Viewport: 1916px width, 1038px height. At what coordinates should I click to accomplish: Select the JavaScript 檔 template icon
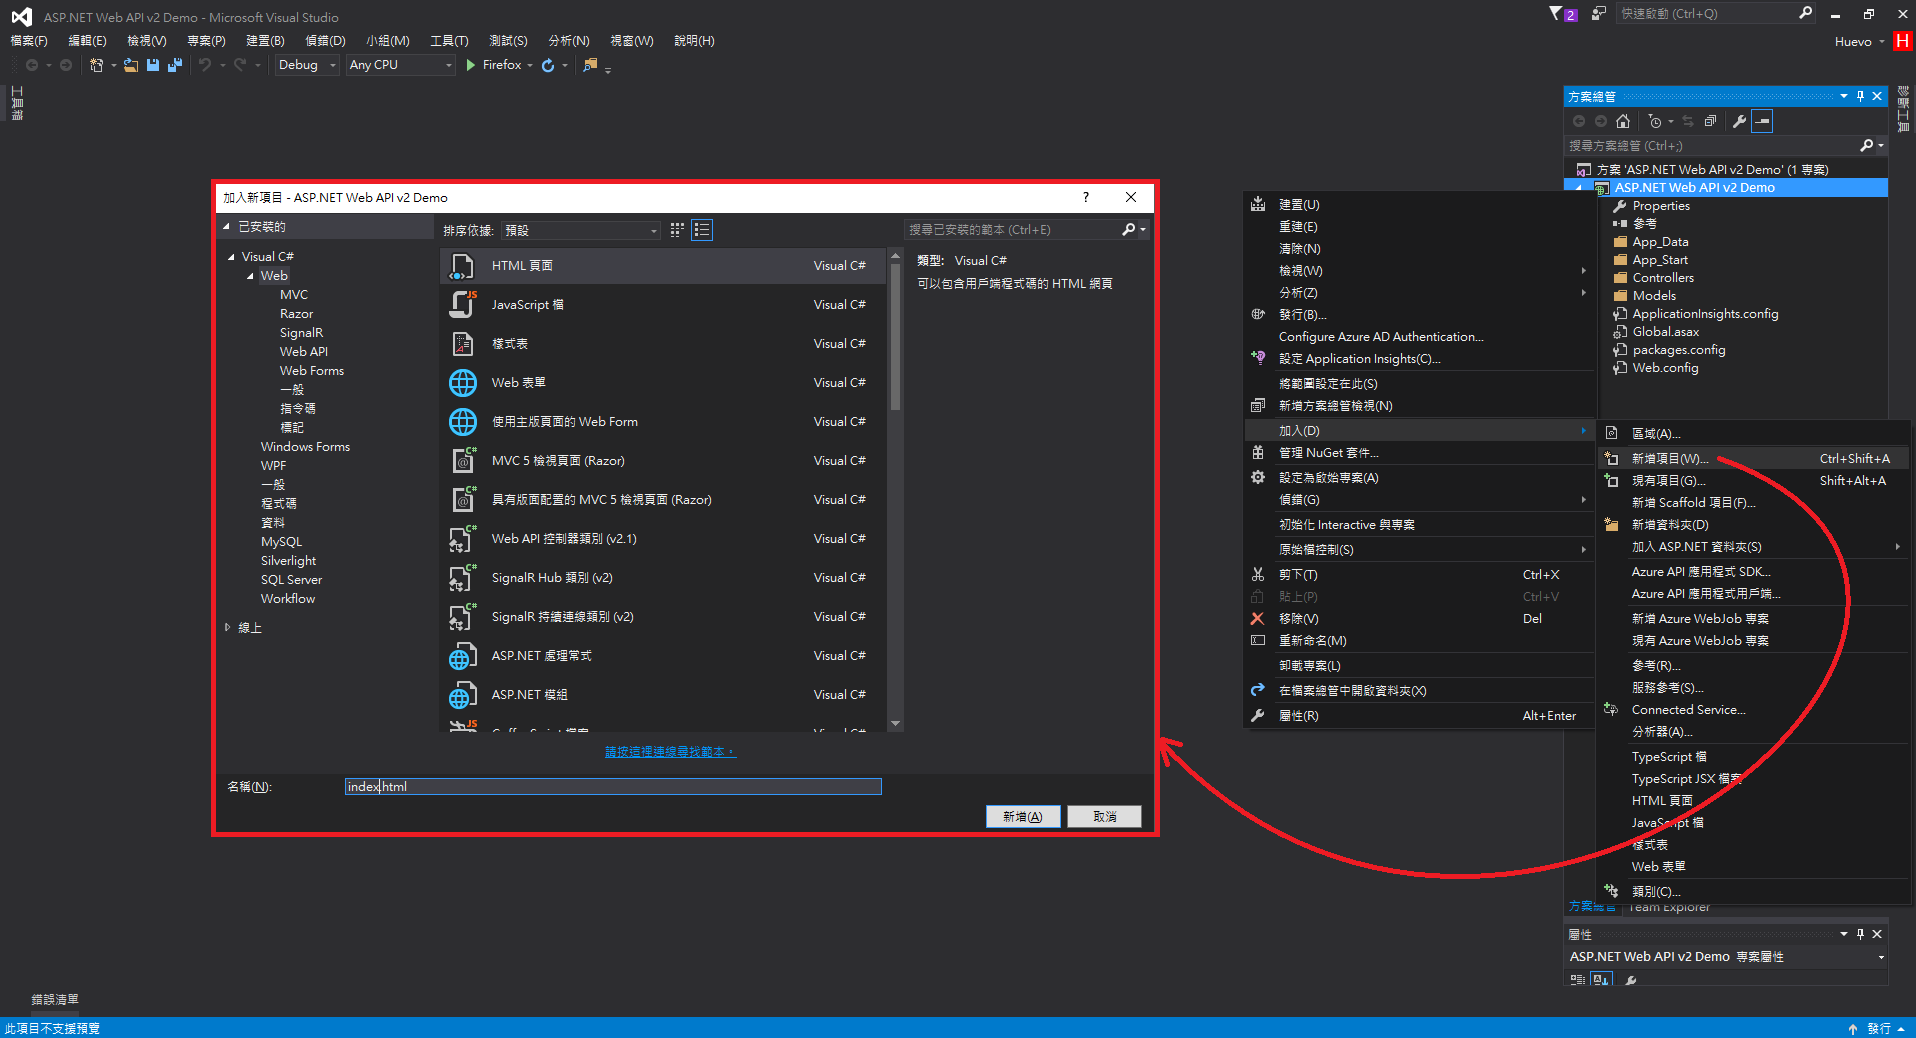463,305
